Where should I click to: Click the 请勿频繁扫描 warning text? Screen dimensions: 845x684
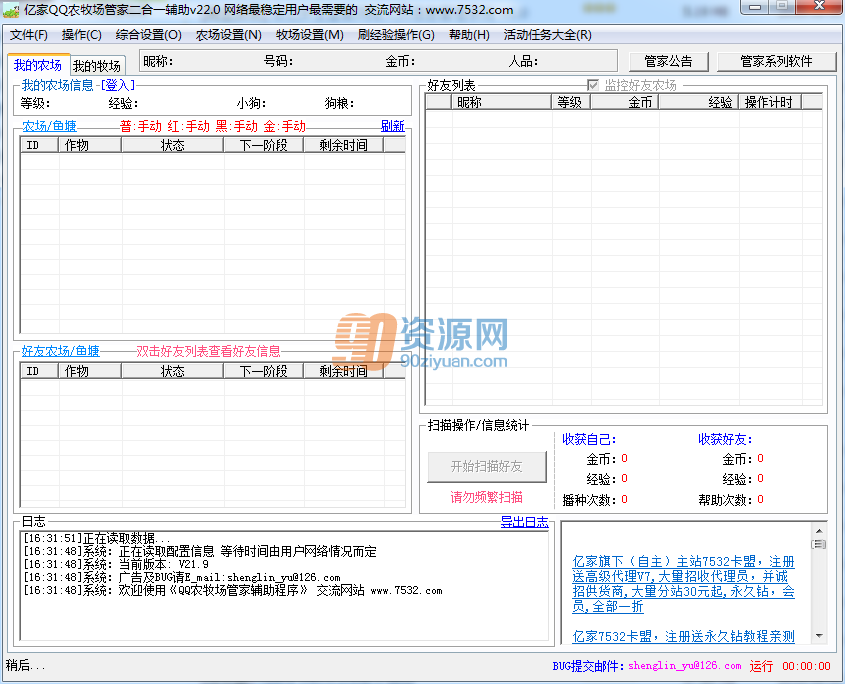(487, 497)
